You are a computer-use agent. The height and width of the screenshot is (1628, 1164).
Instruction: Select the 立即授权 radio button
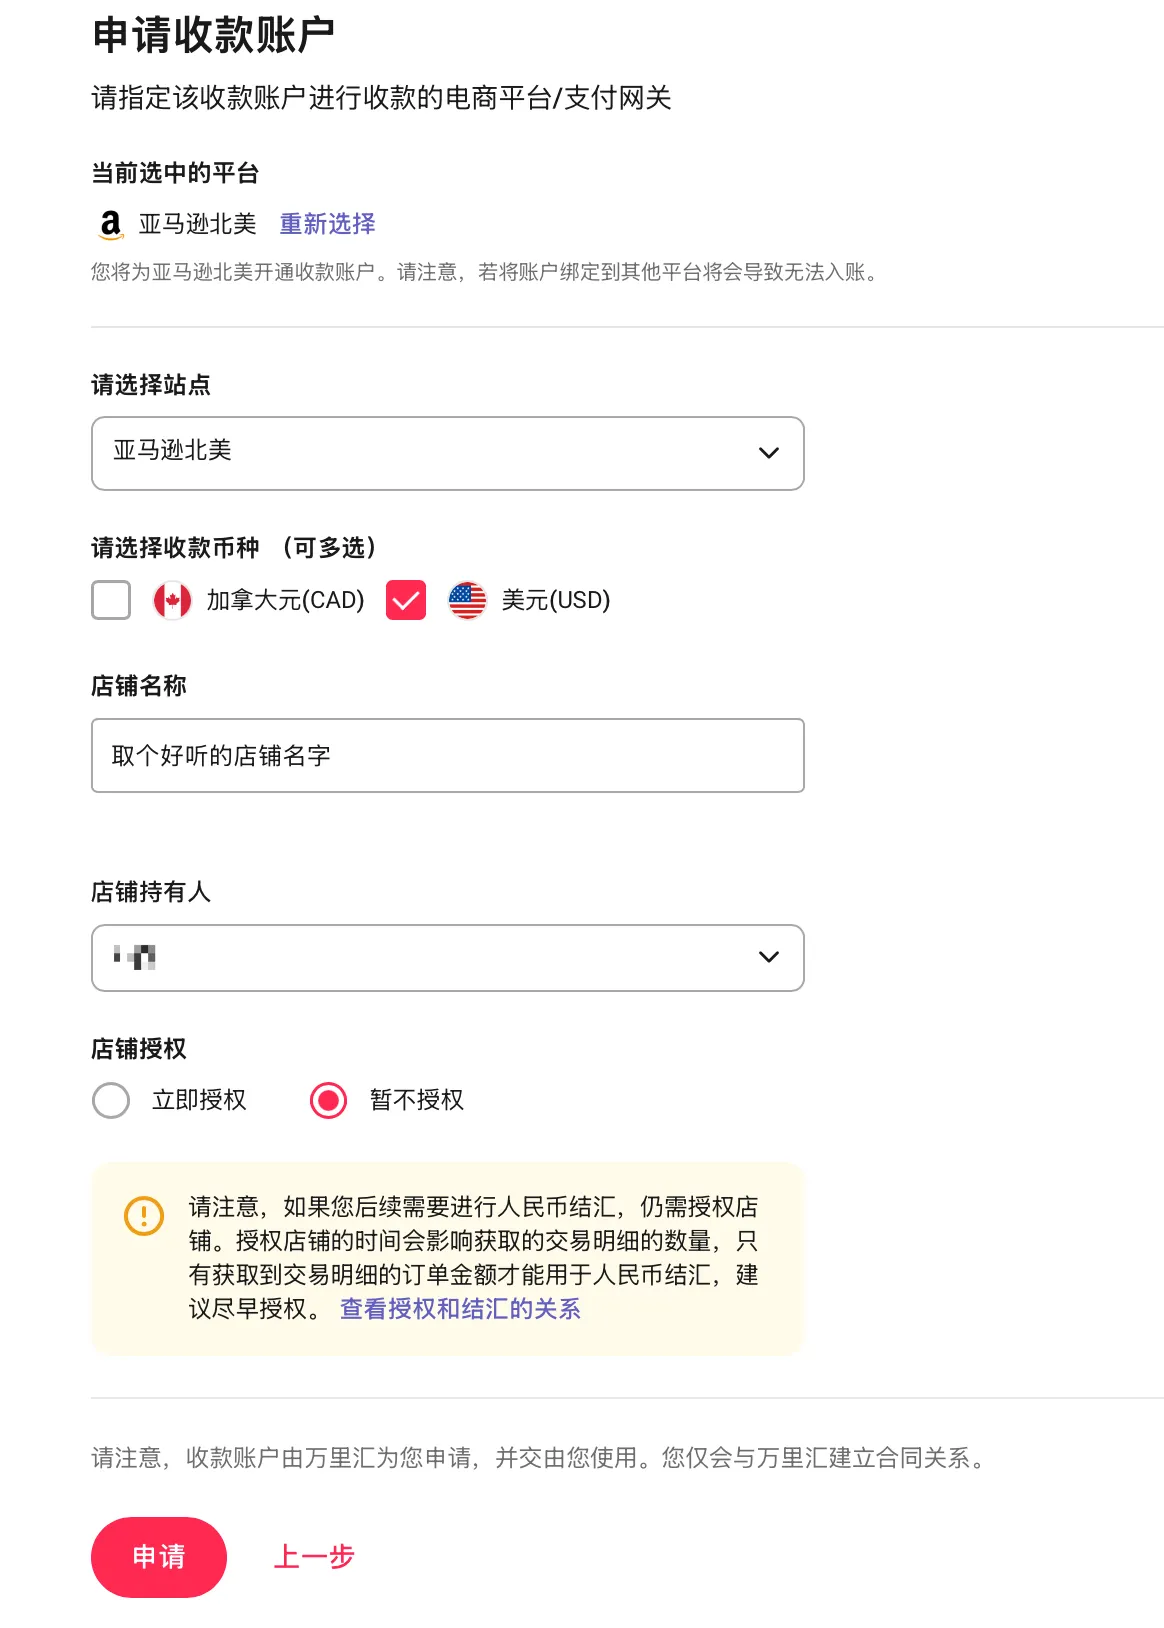pos(111,1100)
